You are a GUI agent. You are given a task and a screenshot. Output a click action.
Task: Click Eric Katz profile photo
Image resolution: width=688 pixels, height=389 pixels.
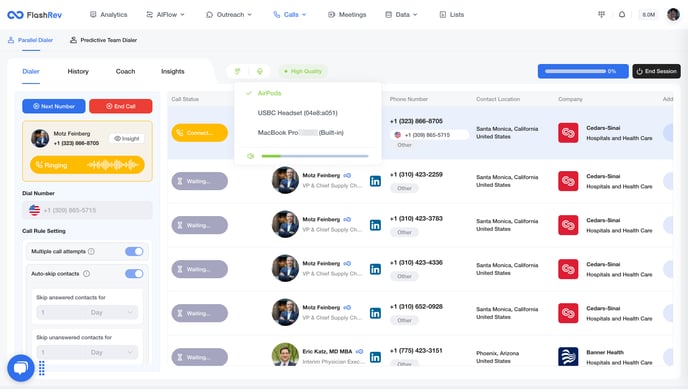[285, 354]
